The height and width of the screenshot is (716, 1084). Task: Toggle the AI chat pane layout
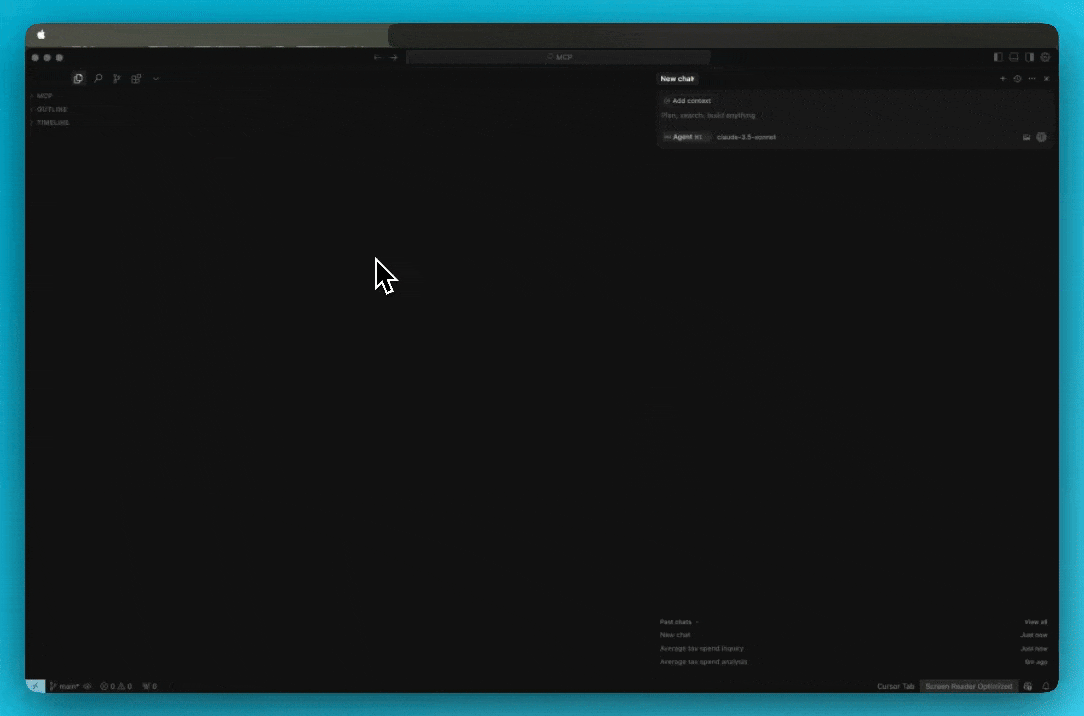(1030, 57)
